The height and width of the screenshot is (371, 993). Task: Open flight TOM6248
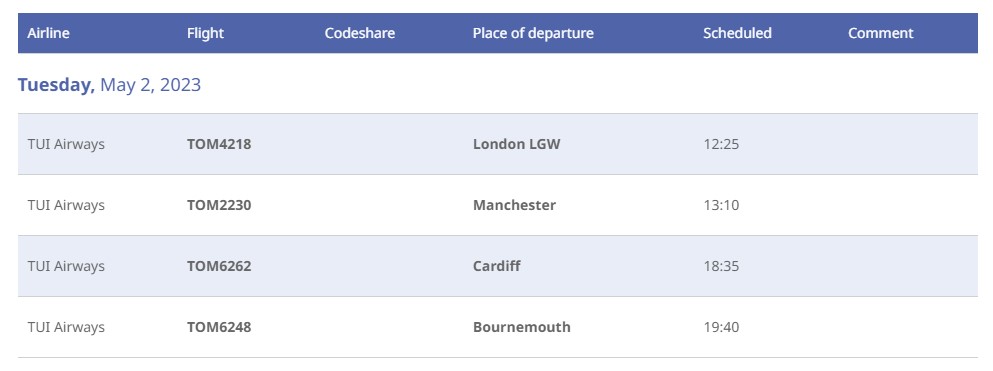click(219, 327)
